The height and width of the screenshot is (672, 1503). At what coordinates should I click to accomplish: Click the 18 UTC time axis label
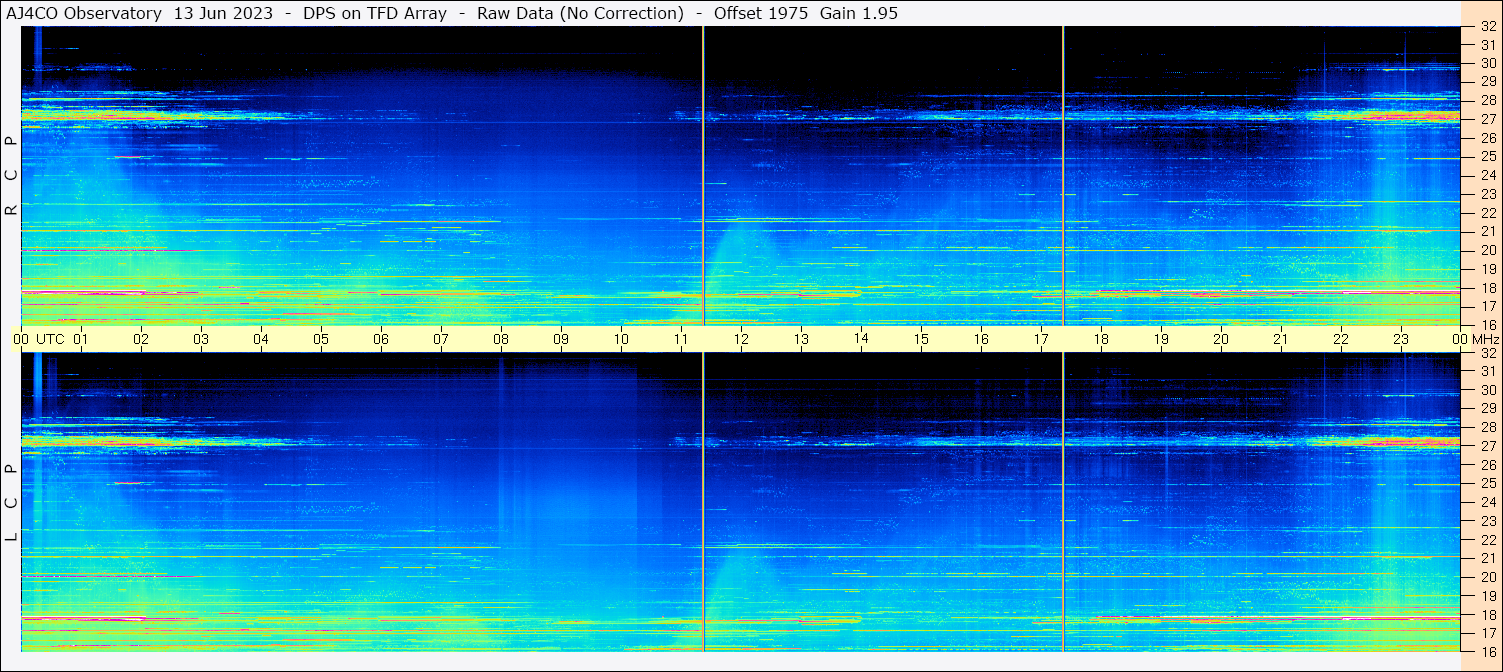1101,339
